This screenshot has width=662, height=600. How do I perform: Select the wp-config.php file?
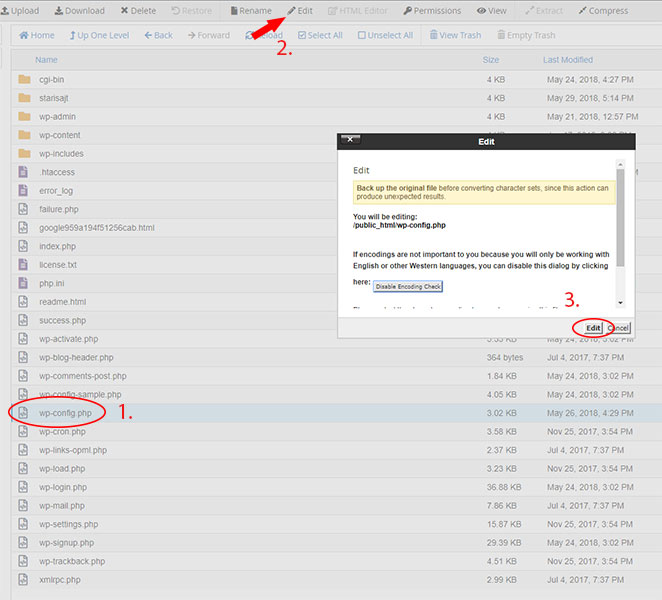point(65,413)
